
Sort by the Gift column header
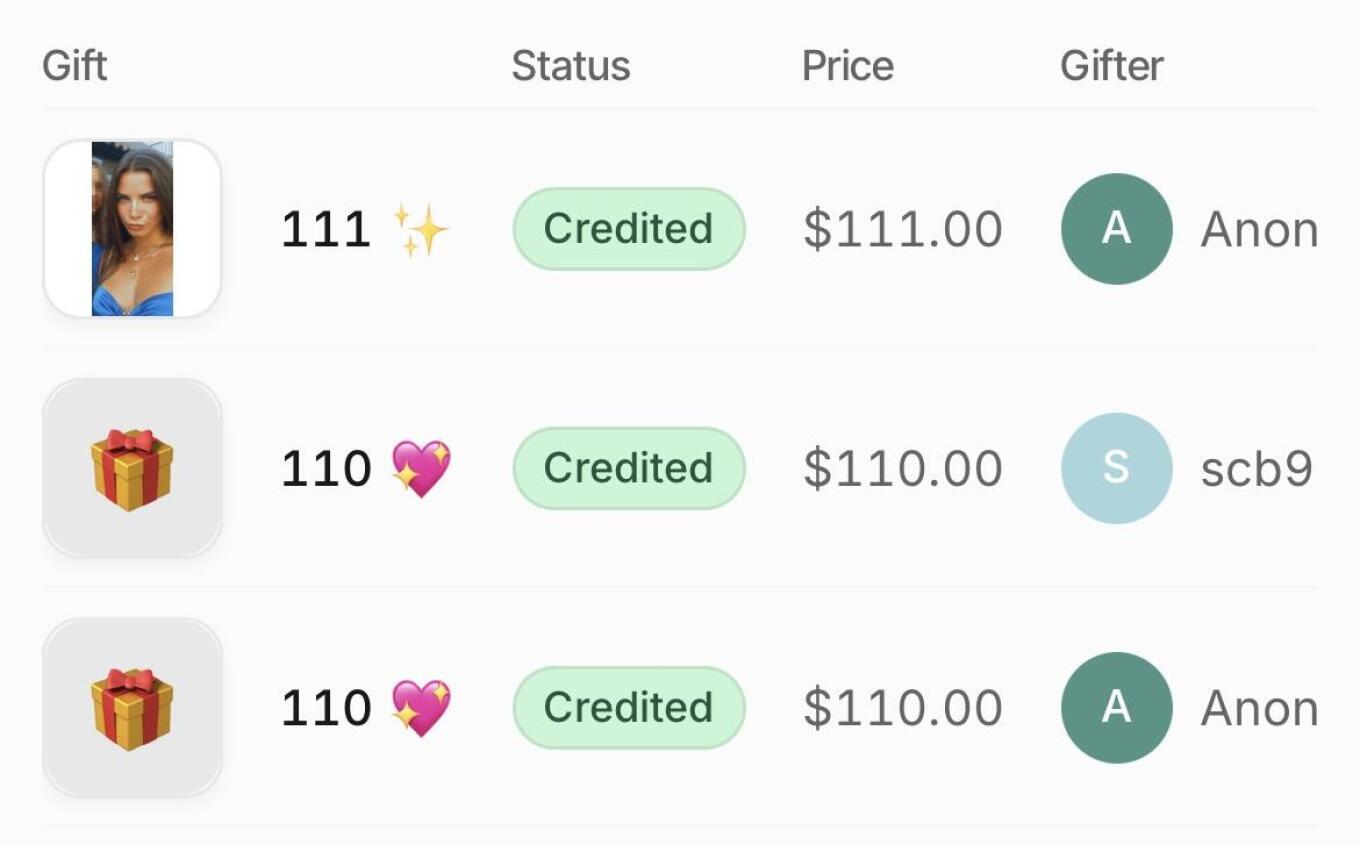[x=75, y=66]
